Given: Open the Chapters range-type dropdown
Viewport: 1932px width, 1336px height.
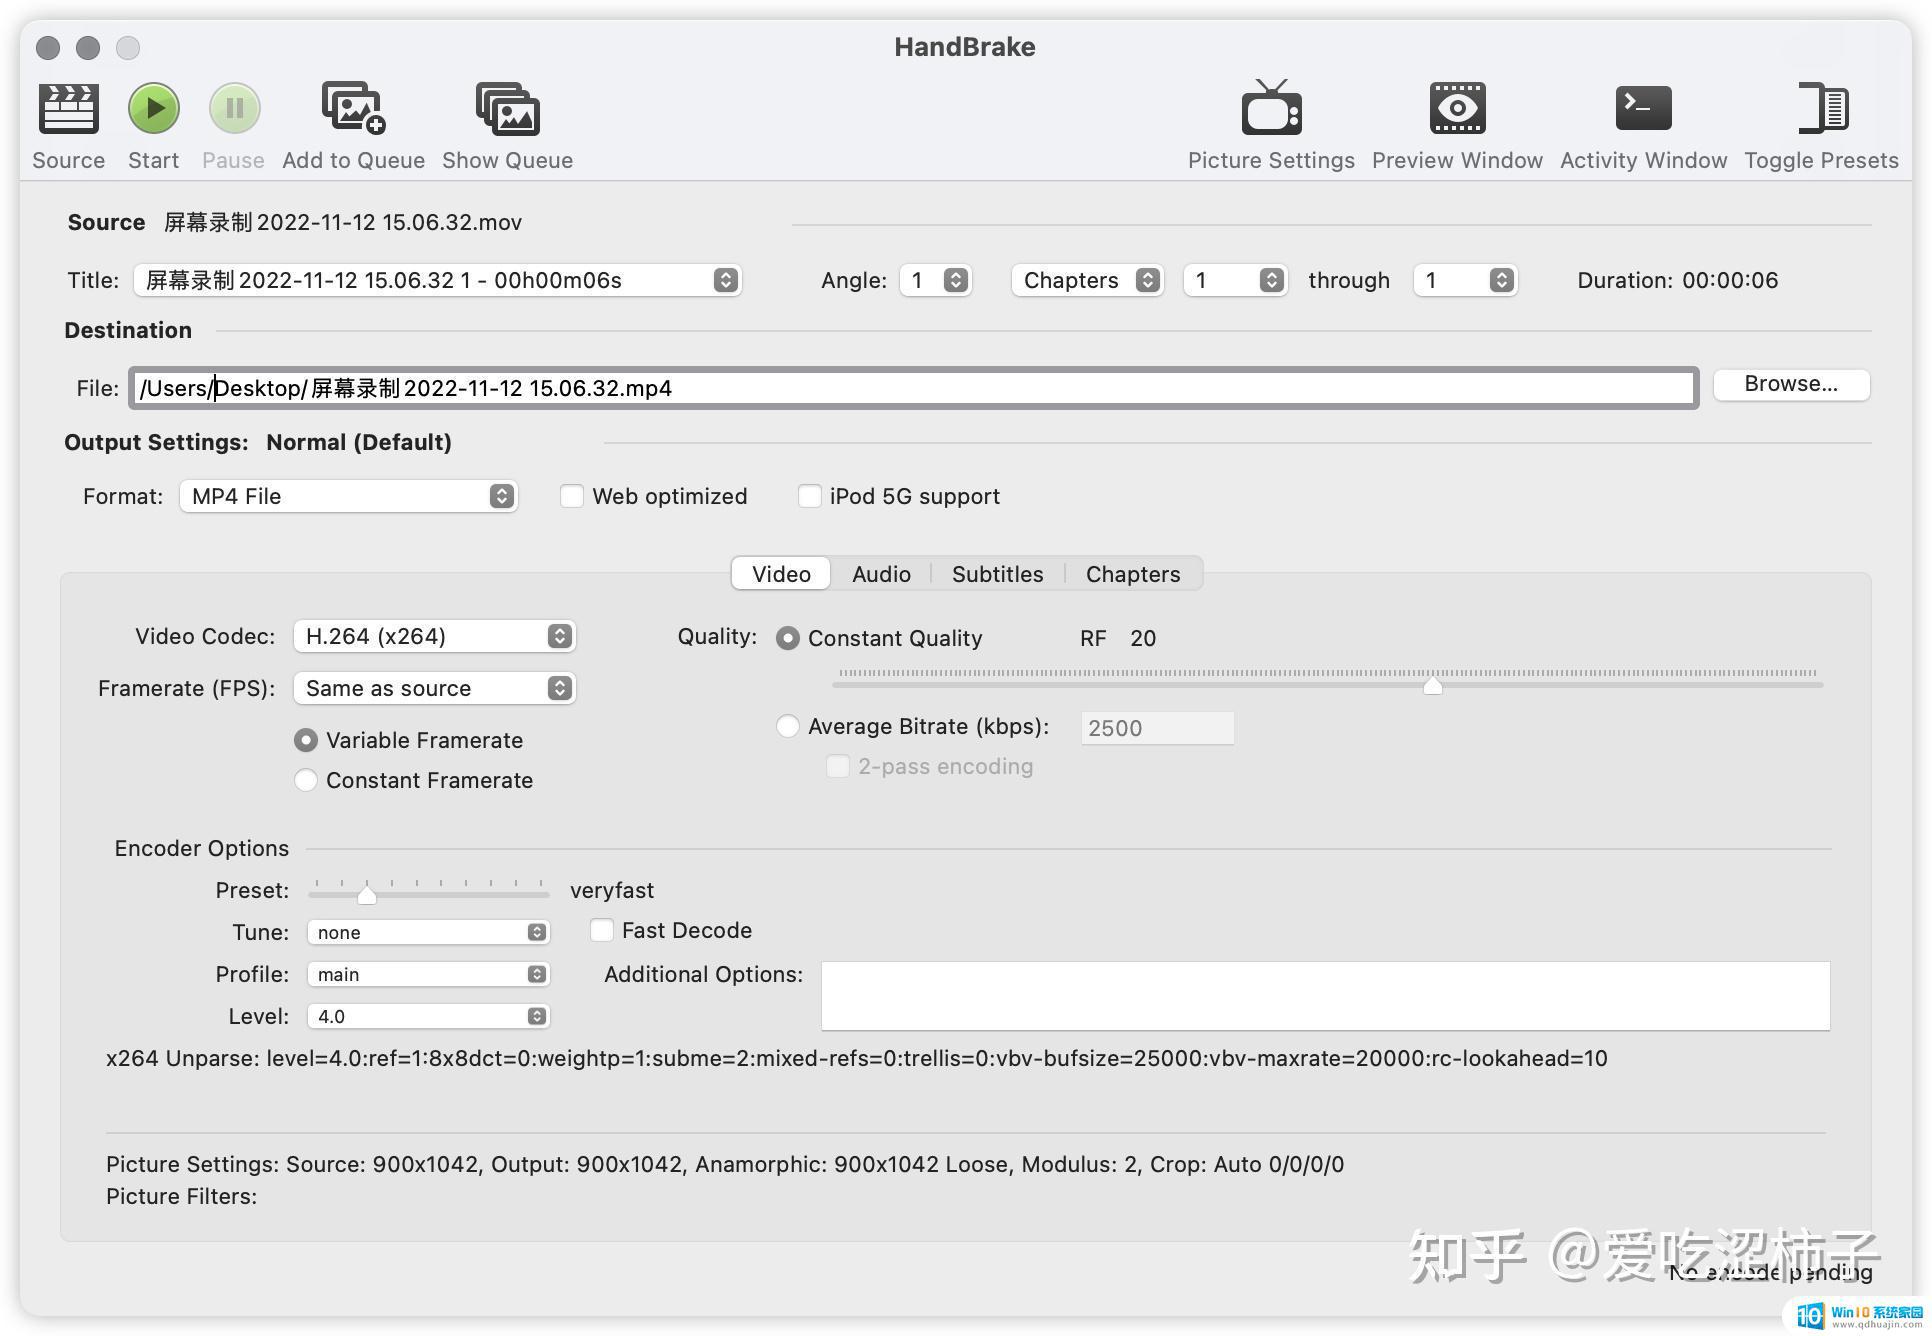Looking at the screenshot, I should [x=1087, y=280].
